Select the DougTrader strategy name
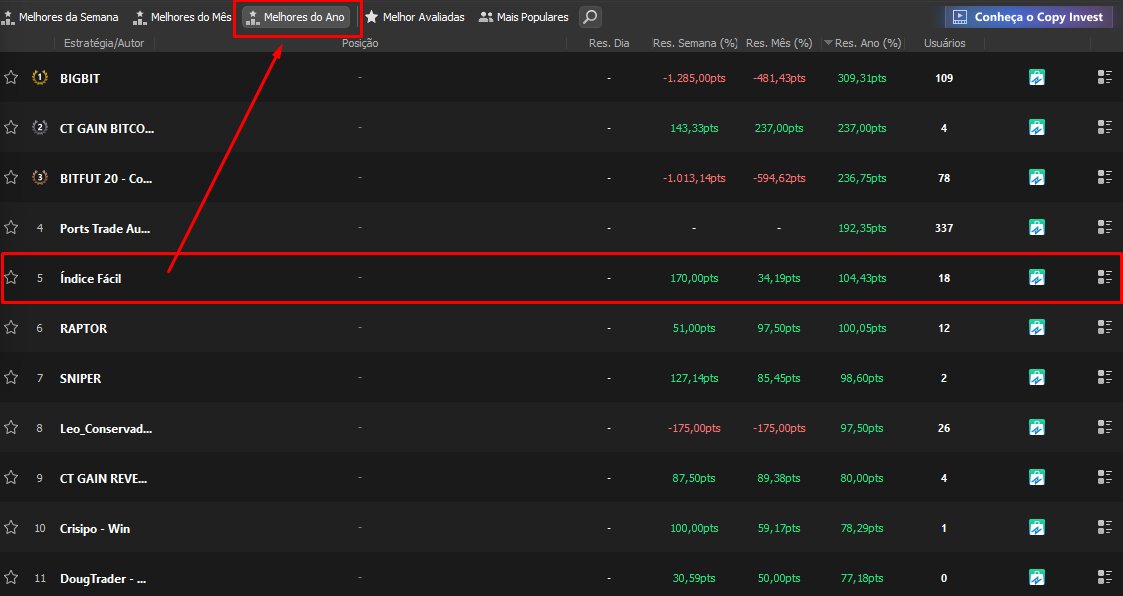 (102, 578)
